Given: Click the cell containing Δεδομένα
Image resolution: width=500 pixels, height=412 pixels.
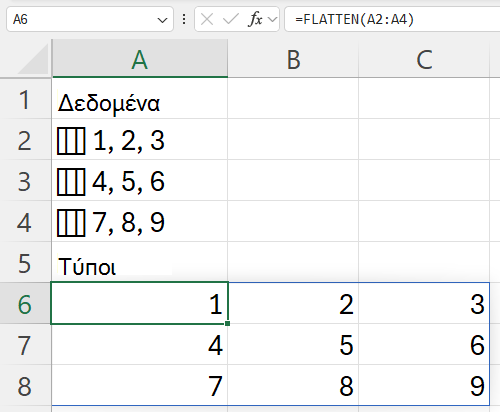Looking at the screenshot, I should 140,99.
